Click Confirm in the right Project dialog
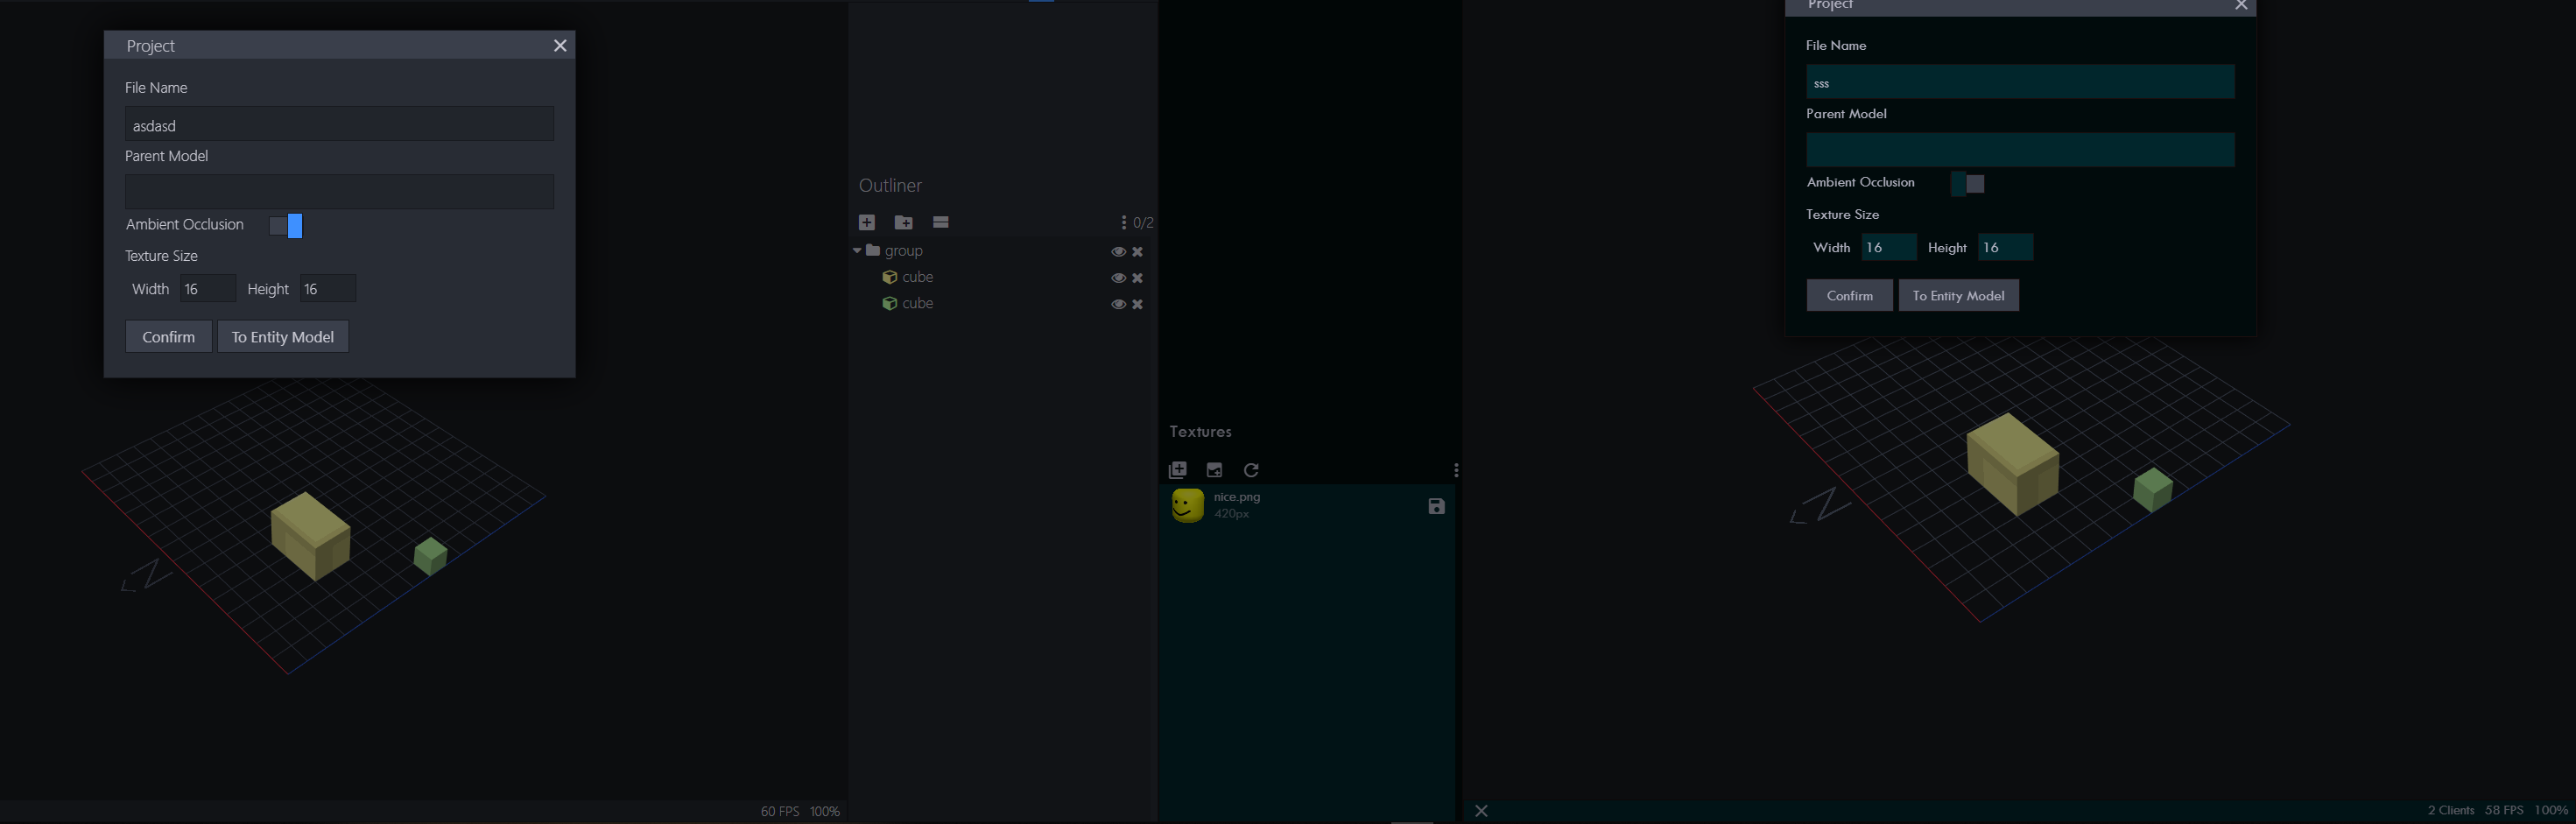The image size is (2576, 824). 1849,295
